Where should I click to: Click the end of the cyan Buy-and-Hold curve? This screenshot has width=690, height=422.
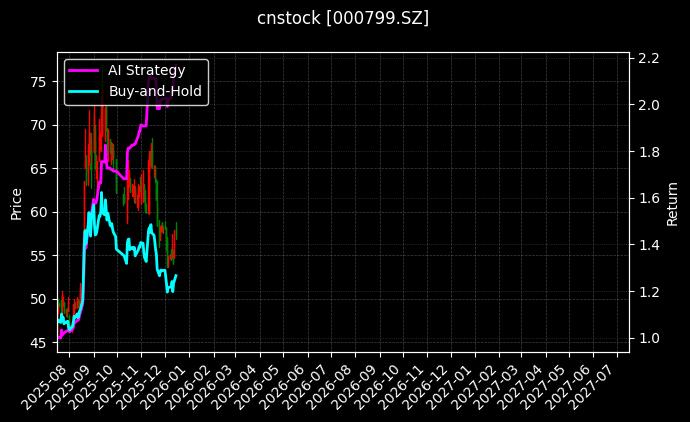coord(176,275)
